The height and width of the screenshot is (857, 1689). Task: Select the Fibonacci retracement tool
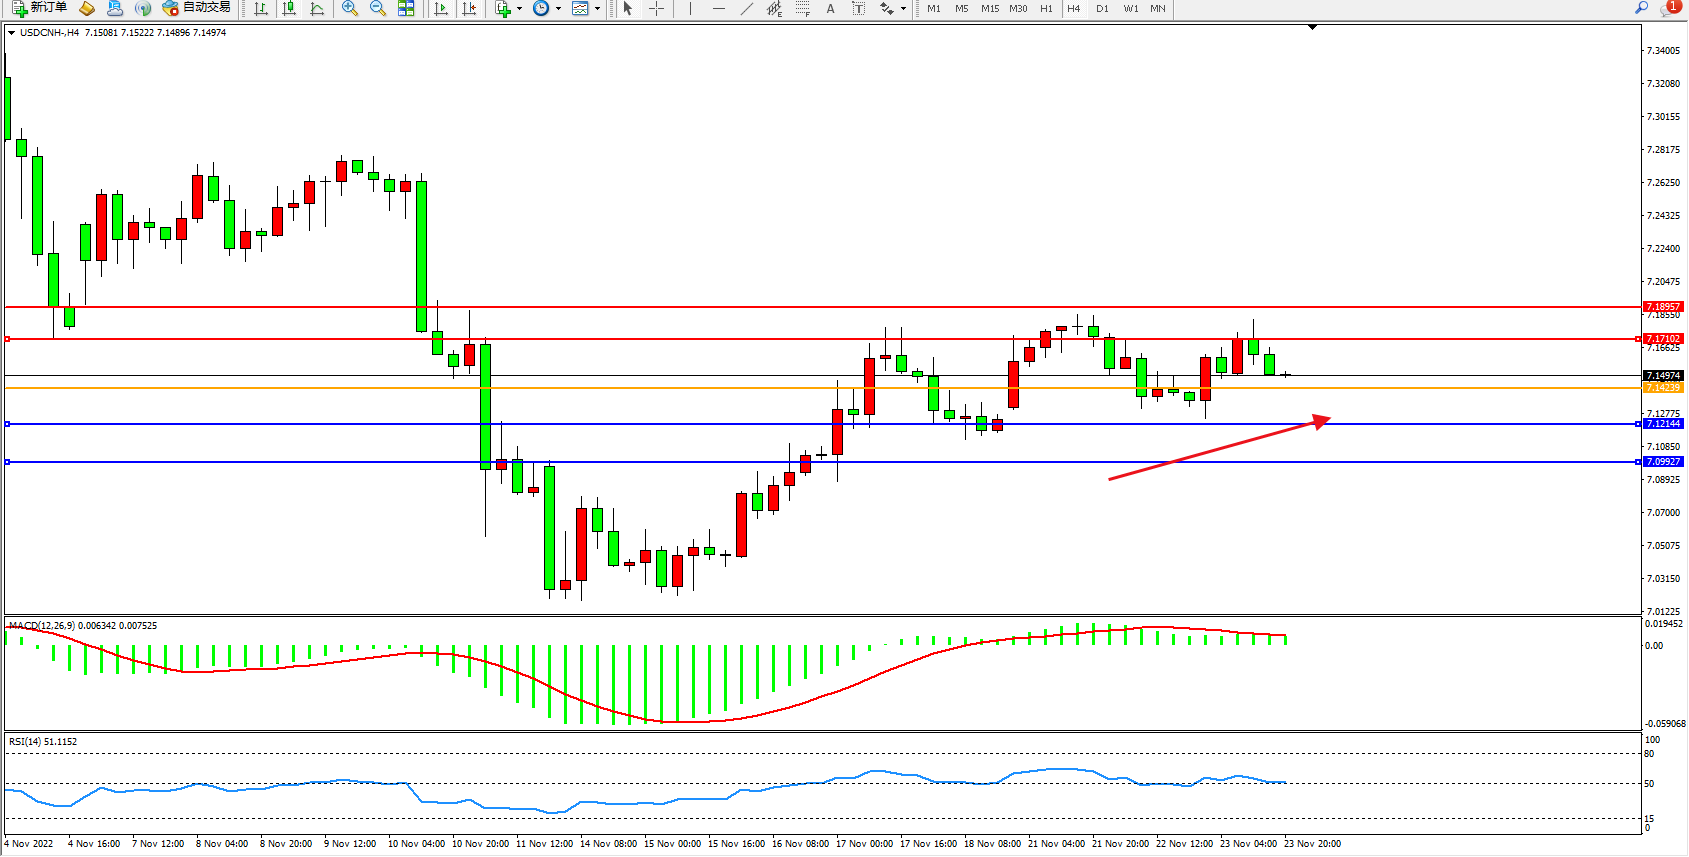point(803,9)
